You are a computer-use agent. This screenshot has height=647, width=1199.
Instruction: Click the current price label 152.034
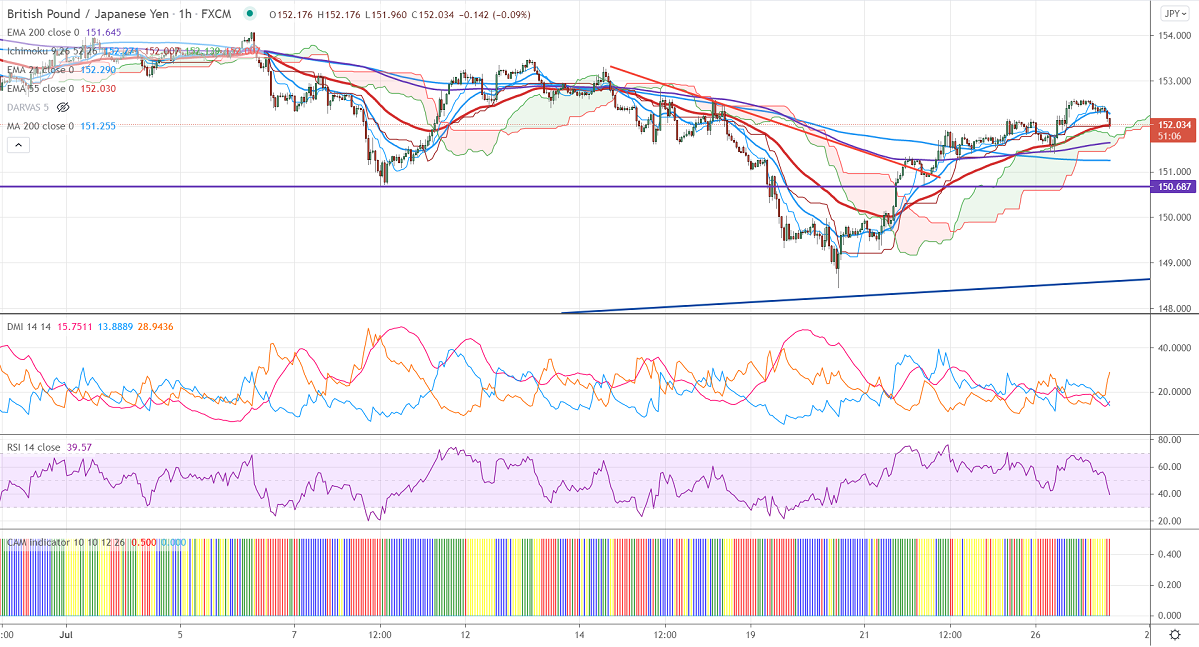1174,125
